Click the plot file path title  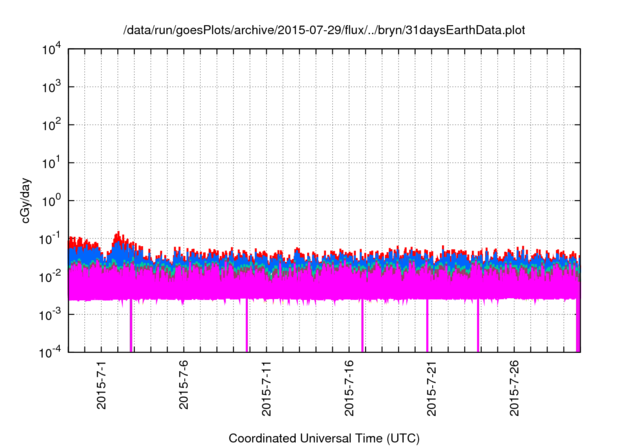coord(324,30)
